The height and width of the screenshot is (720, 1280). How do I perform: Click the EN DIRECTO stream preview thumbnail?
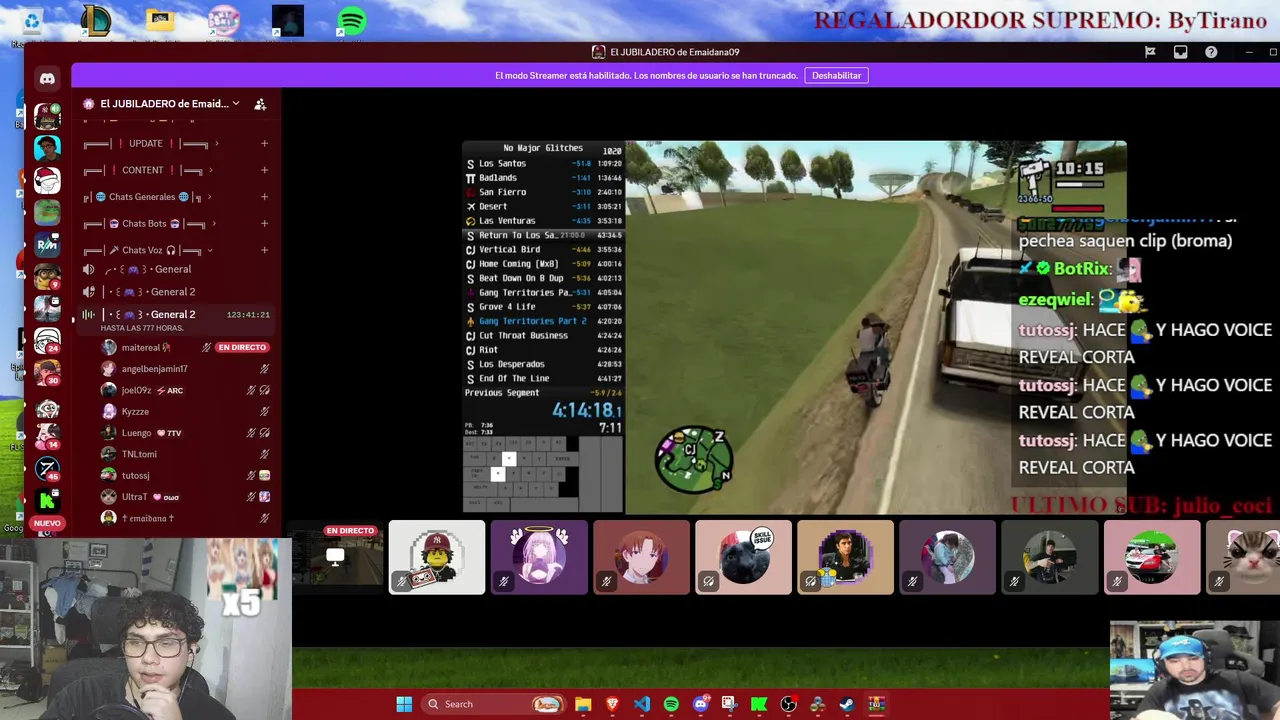click(337, 558)
